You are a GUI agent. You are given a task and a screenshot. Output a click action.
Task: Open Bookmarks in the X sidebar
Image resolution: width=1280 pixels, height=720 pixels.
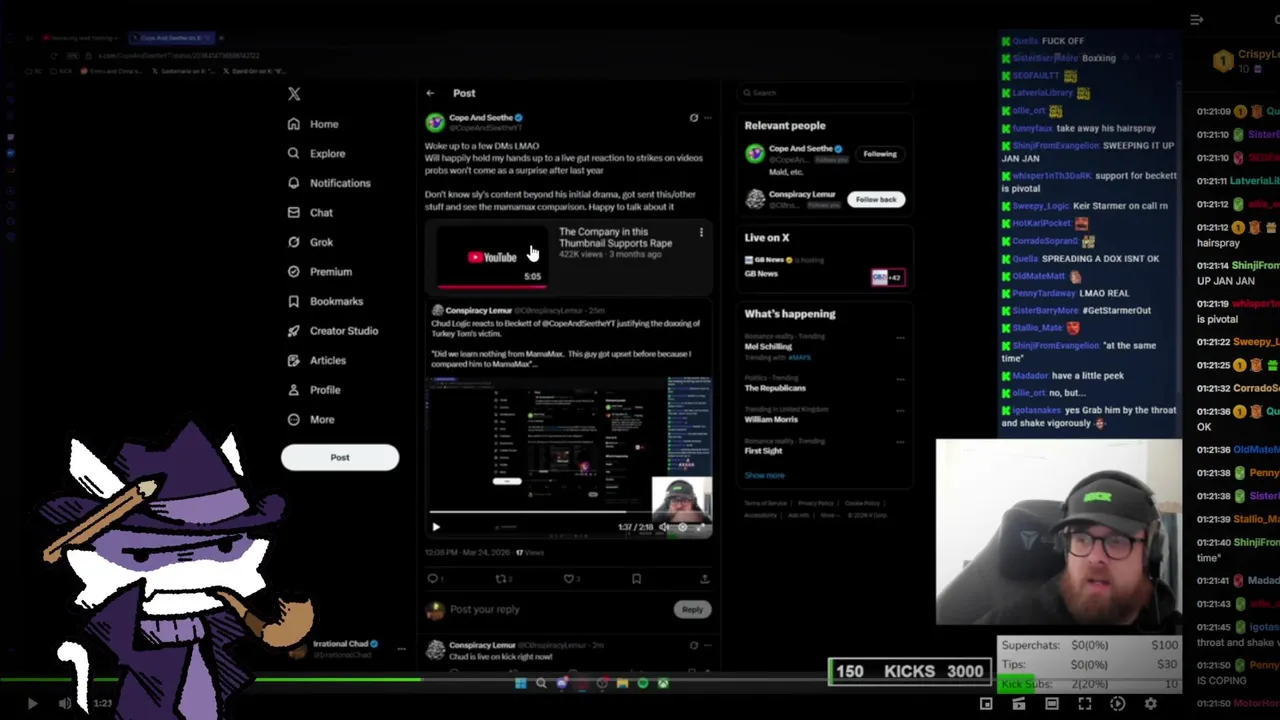[x=324, y=301]
